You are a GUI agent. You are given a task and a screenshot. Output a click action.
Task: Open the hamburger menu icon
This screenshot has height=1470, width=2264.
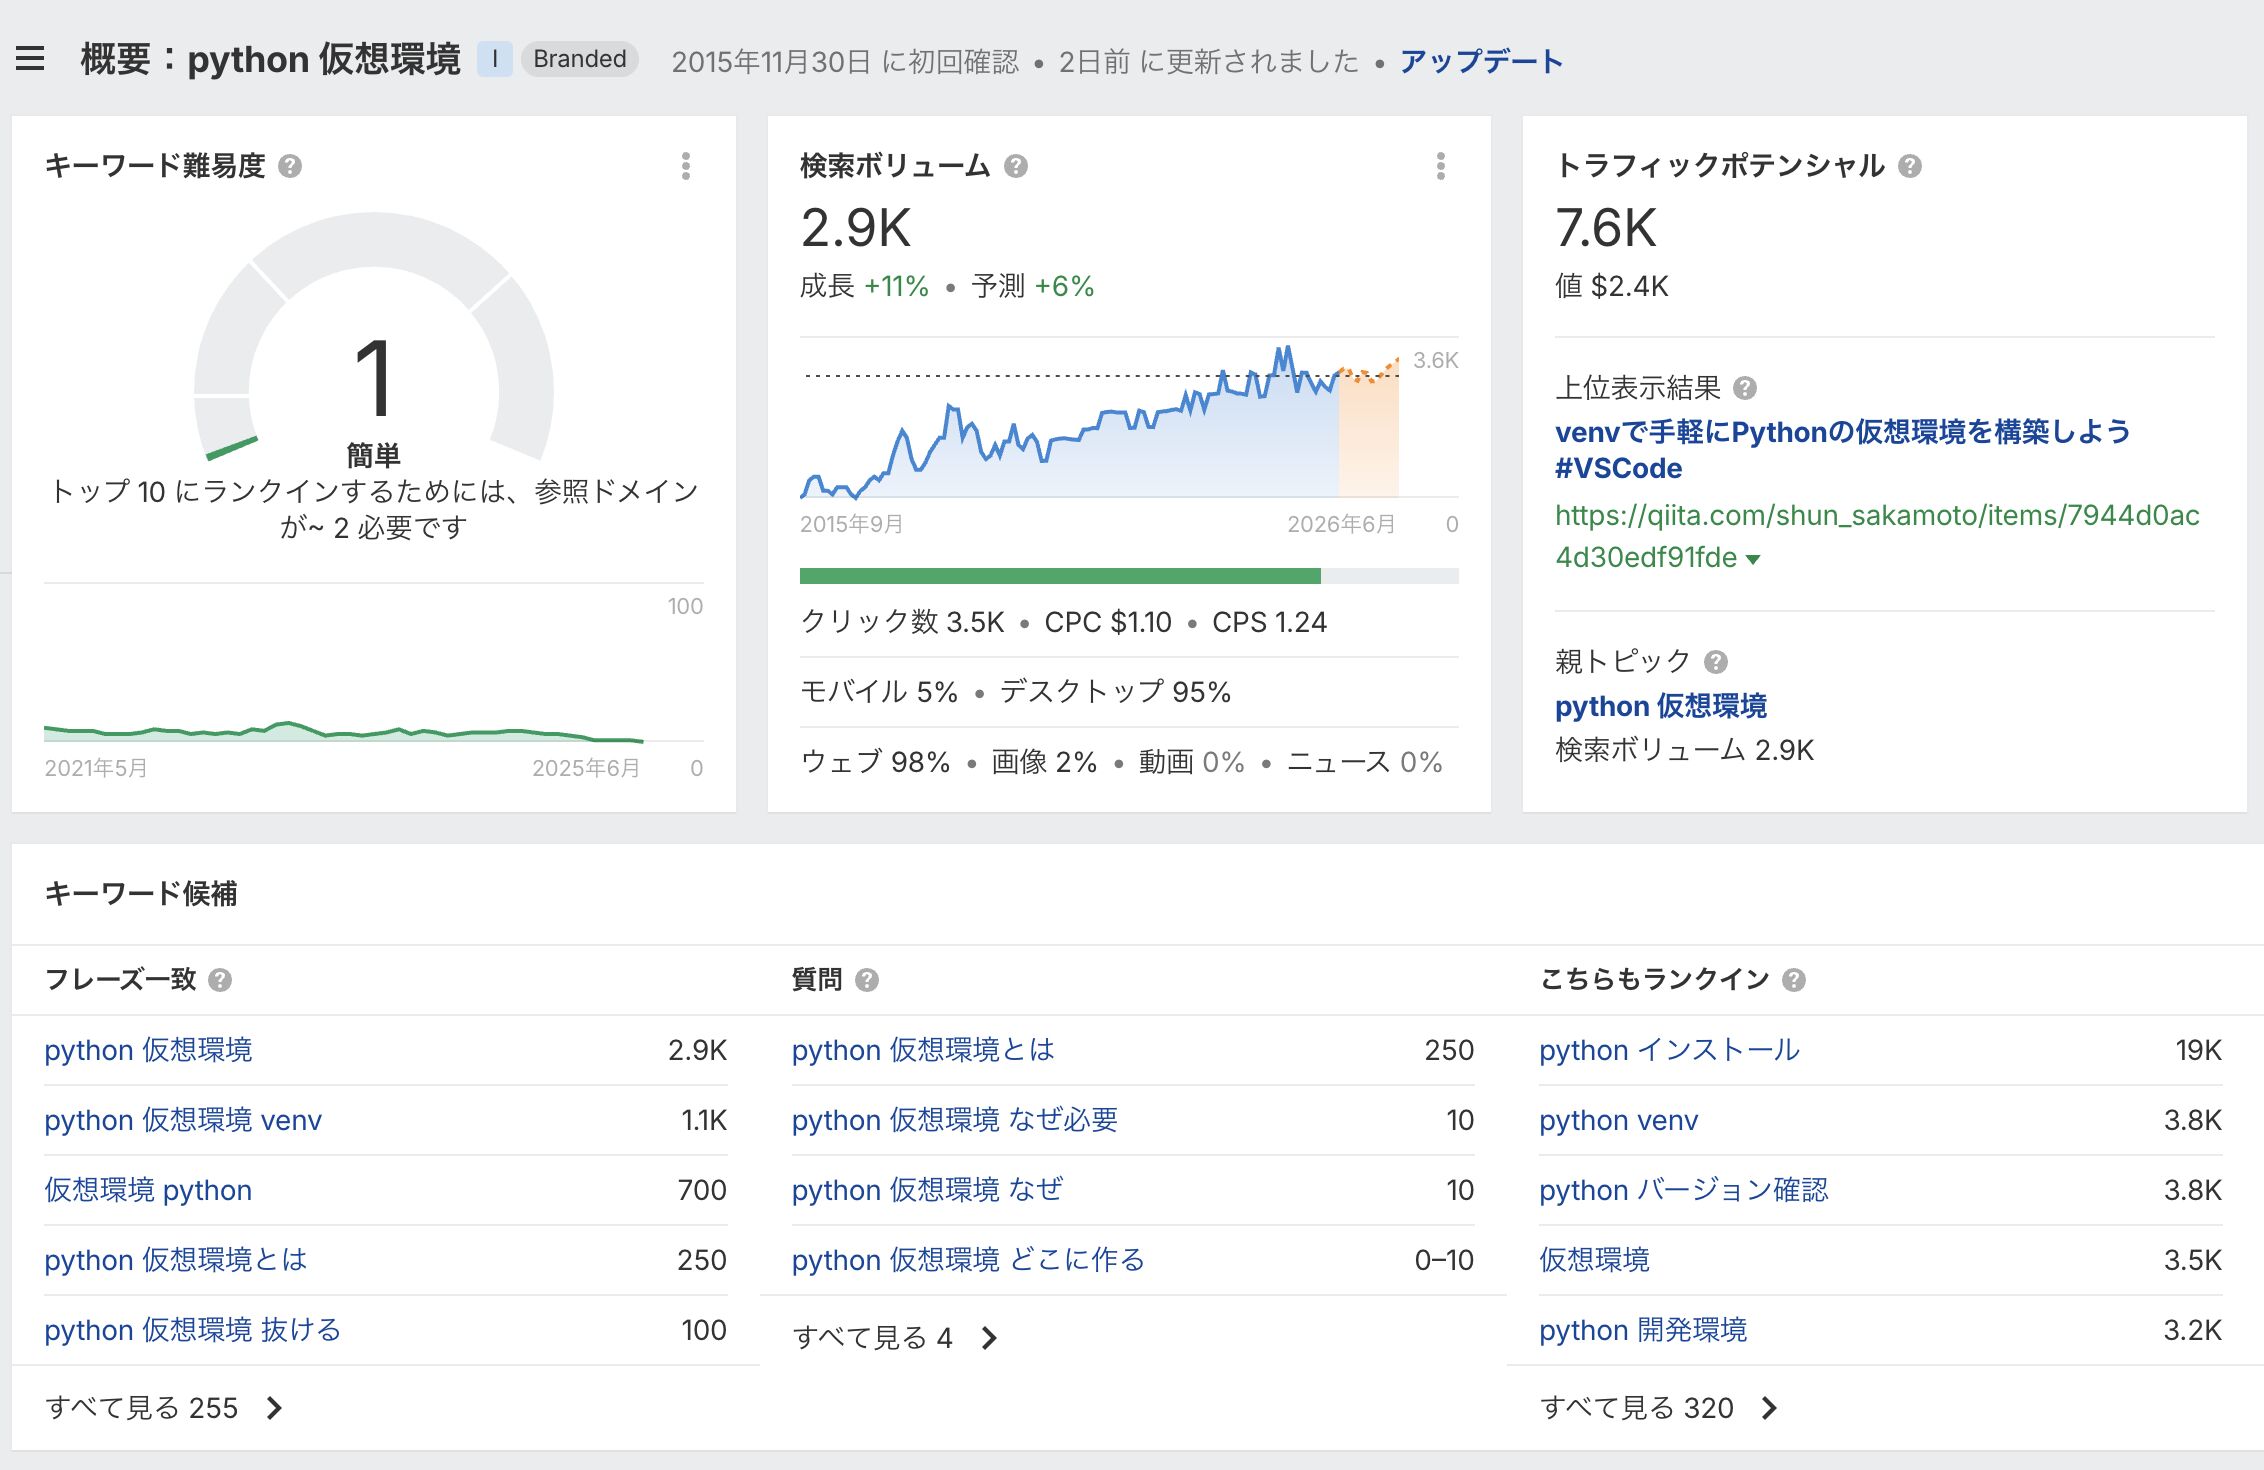pyautogui.click(x=30, y=59)
